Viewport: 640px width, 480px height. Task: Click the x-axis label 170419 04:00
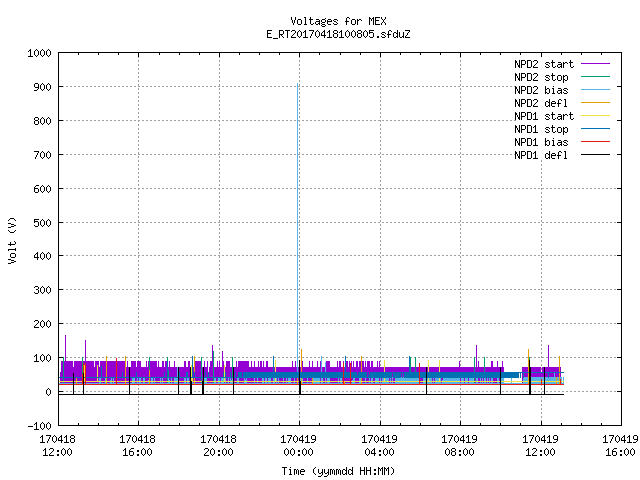[379, 446]
